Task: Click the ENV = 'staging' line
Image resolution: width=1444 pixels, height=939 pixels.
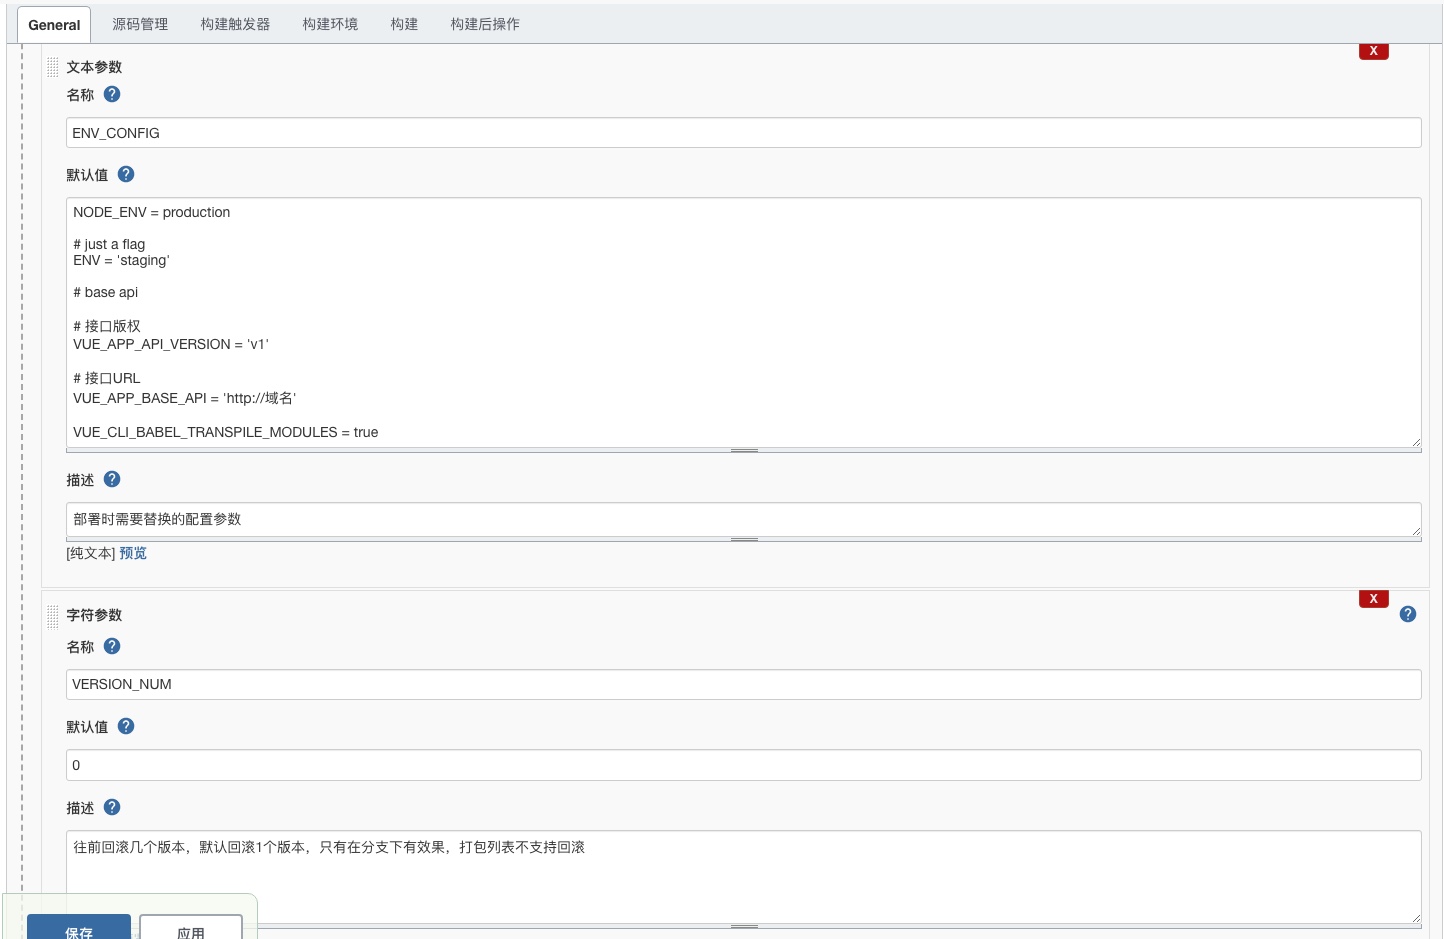Action: (121, 260)
